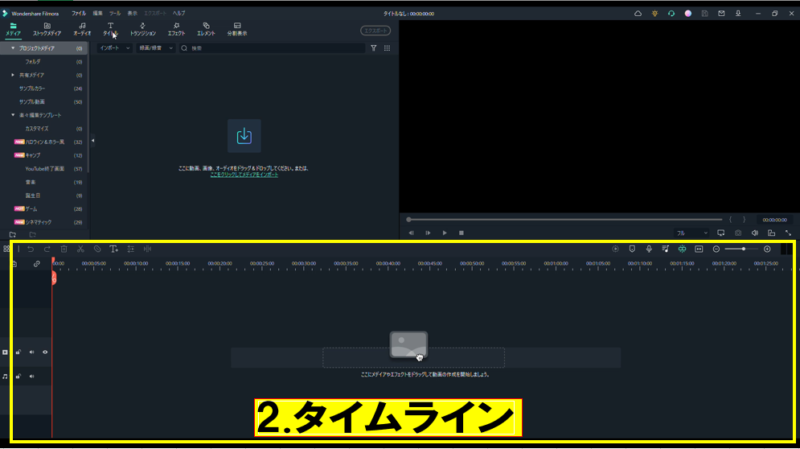Record voiceover with microphone icon
This screenshot has width=800, height=449.
coord(649,249)
